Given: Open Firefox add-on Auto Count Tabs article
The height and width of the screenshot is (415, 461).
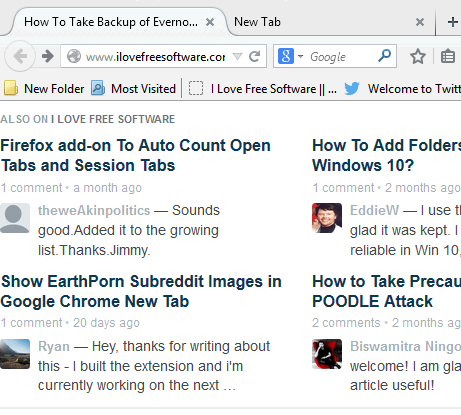Looking at the screenshot, I should [x=135, y=155].
